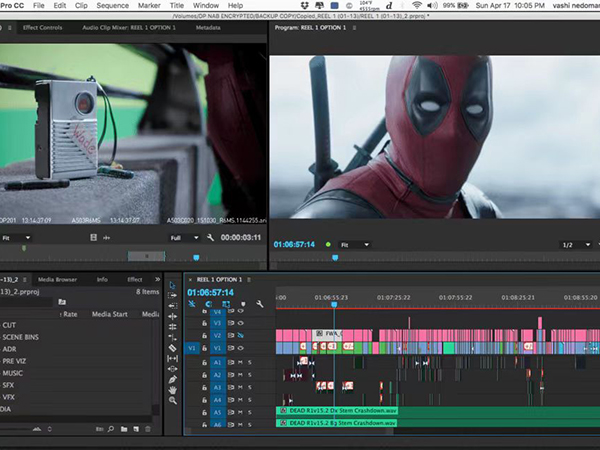
Task: Select the Rate Stretch tool
Action: point(172,338)
